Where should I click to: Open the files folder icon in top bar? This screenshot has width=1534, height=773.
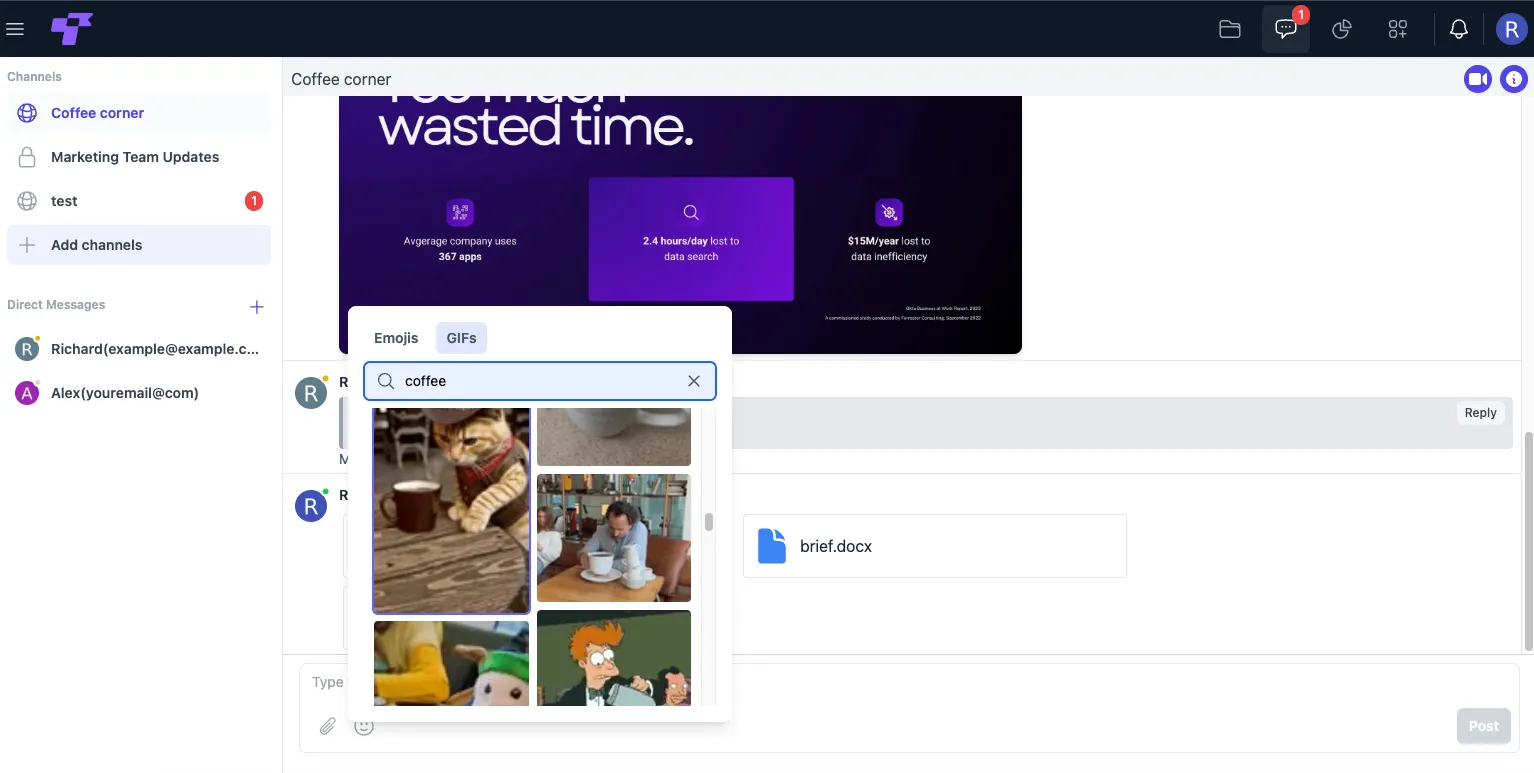[1230, 29]
